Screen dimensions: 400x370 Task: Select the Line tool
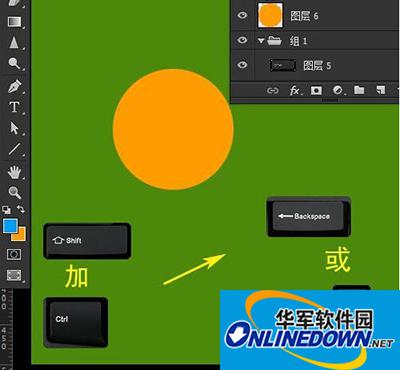pyautogui.click(x=14, y=149)
